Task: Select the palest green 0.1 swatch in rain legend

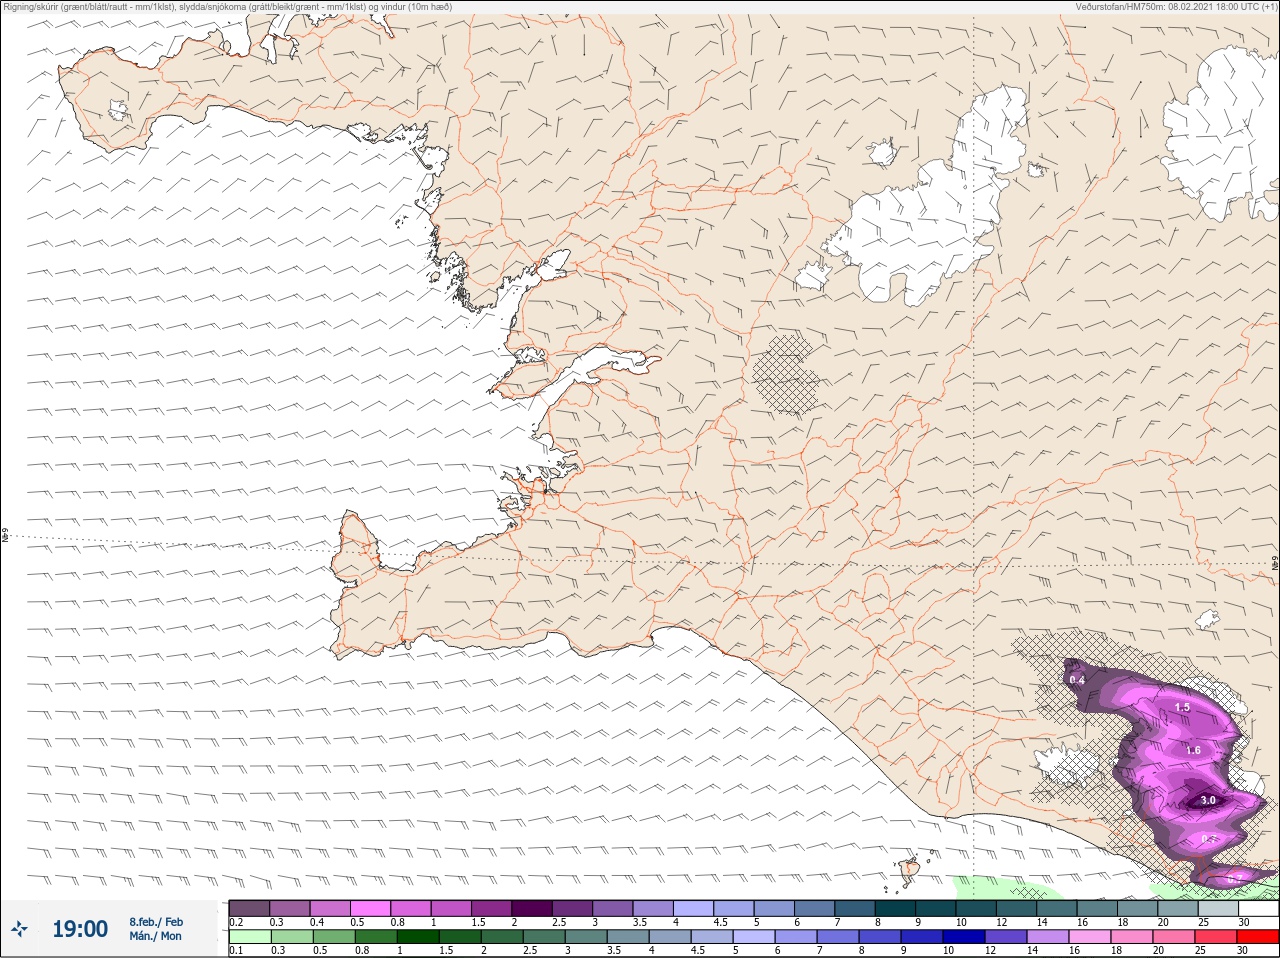Action: [249, 937]
